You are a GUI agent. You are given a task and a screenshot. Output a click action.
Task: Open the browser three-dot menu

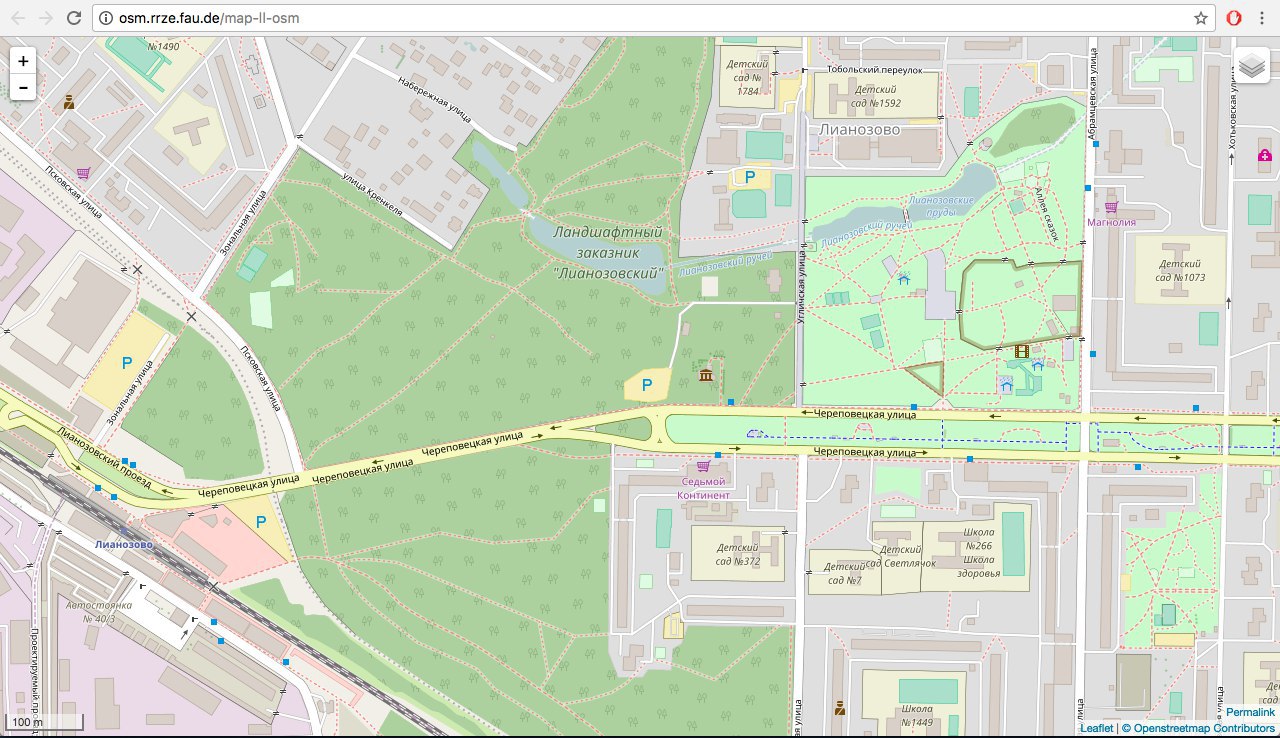[1264, 18]
